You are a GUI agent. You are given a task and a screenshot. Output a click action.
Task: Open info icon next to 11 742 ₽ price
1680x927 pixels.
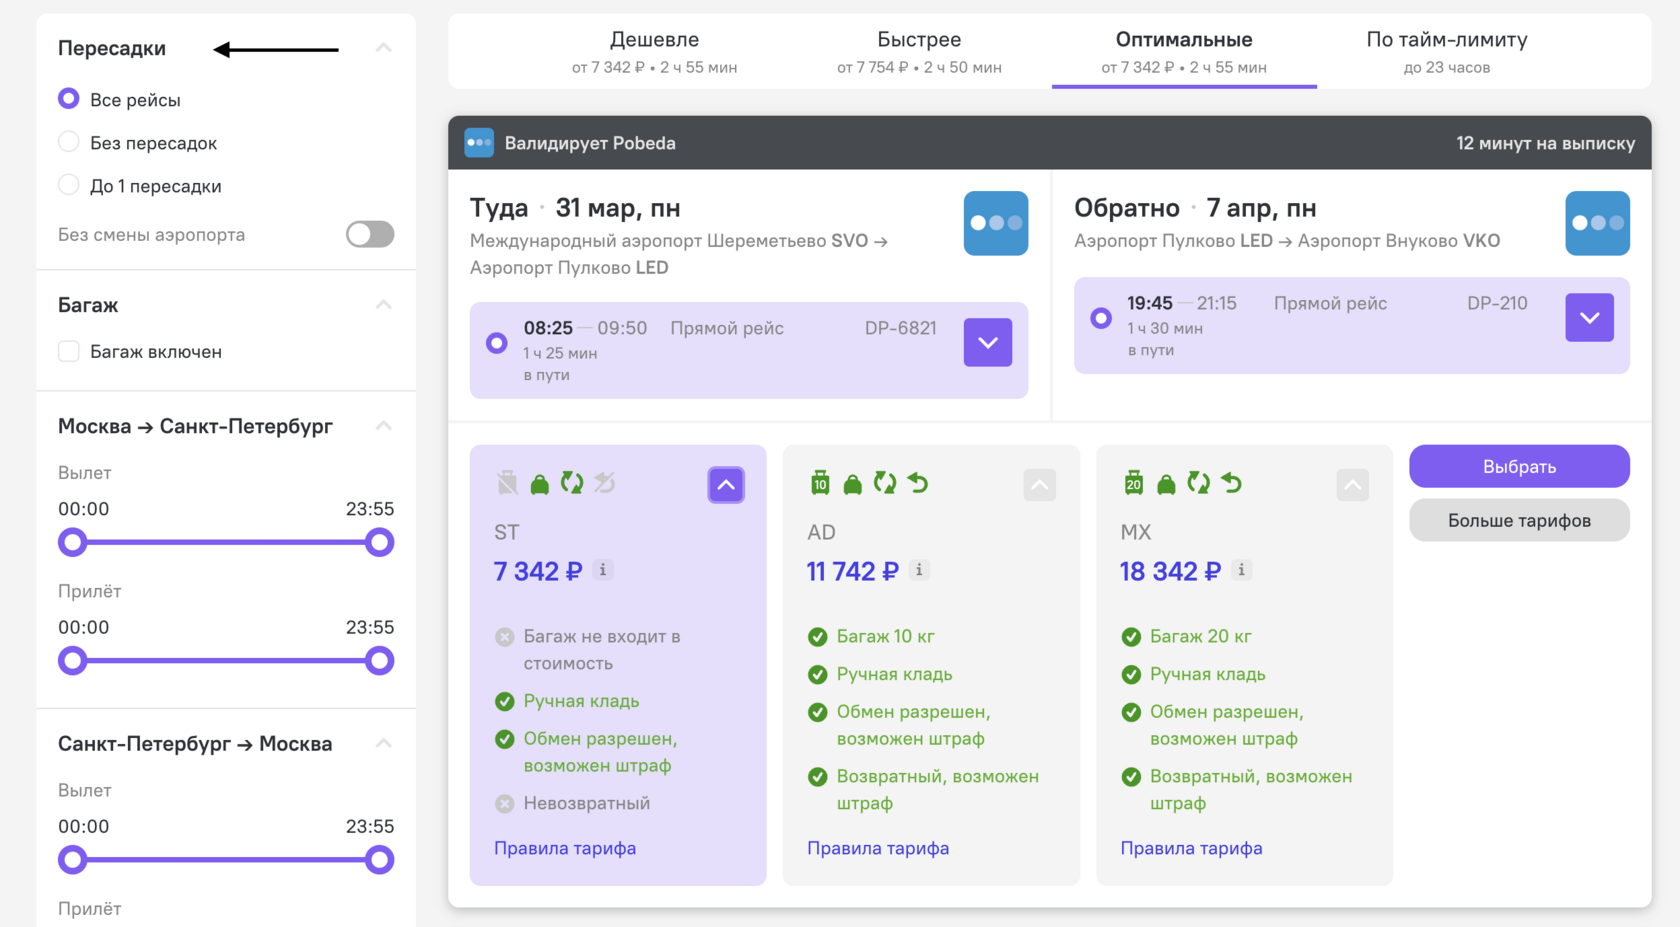point(920,570)
